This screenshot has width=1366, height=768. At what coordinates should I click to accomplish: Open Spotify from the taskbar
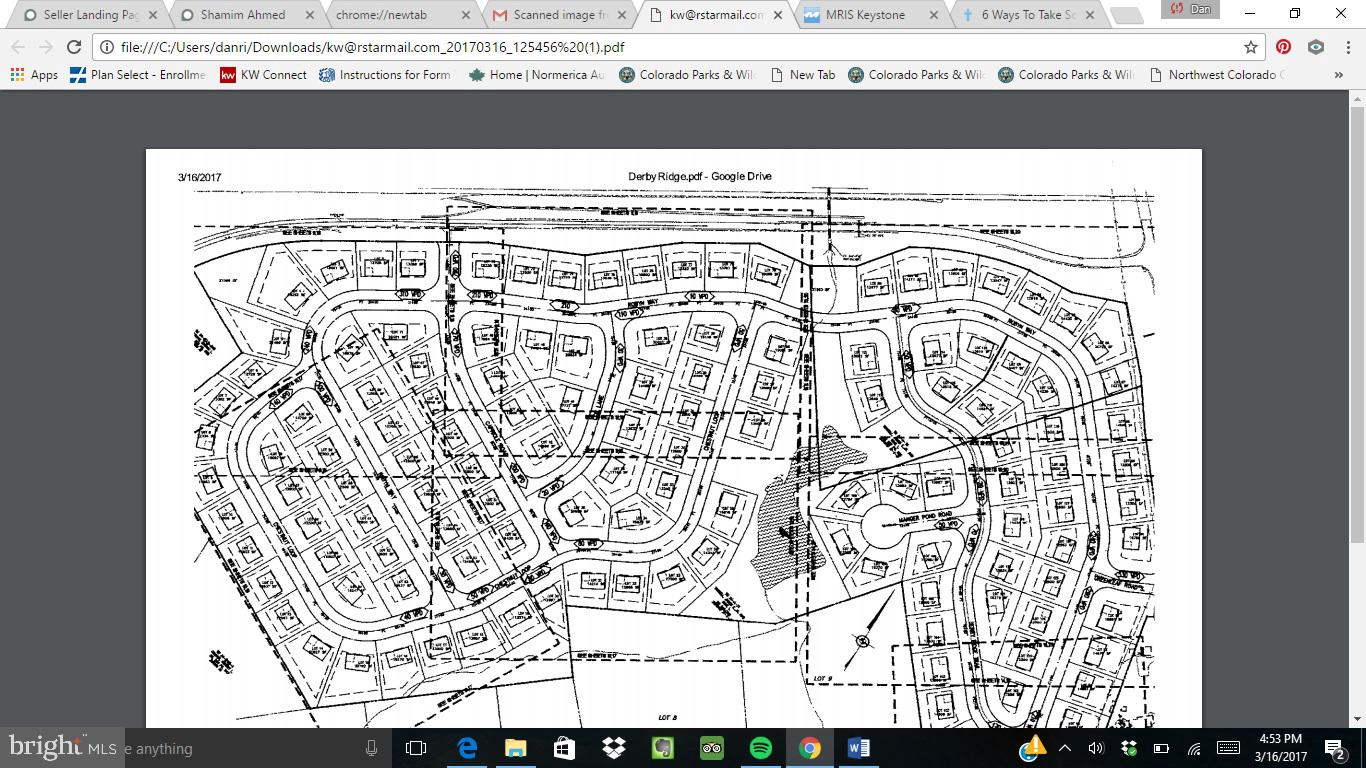(760, 748)
